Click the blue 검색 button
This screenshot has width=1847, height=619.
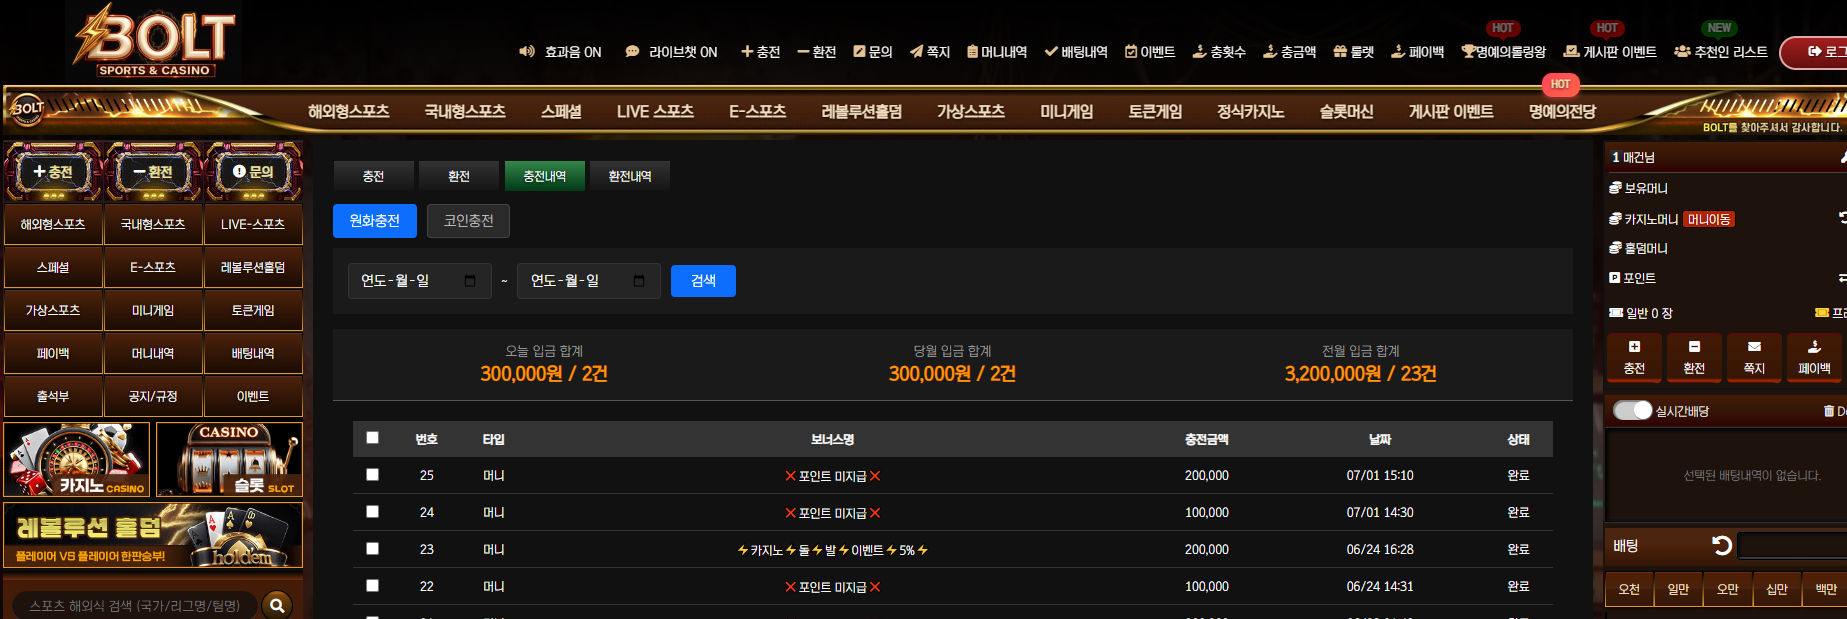pyautogui.click(x=703, y=281)
